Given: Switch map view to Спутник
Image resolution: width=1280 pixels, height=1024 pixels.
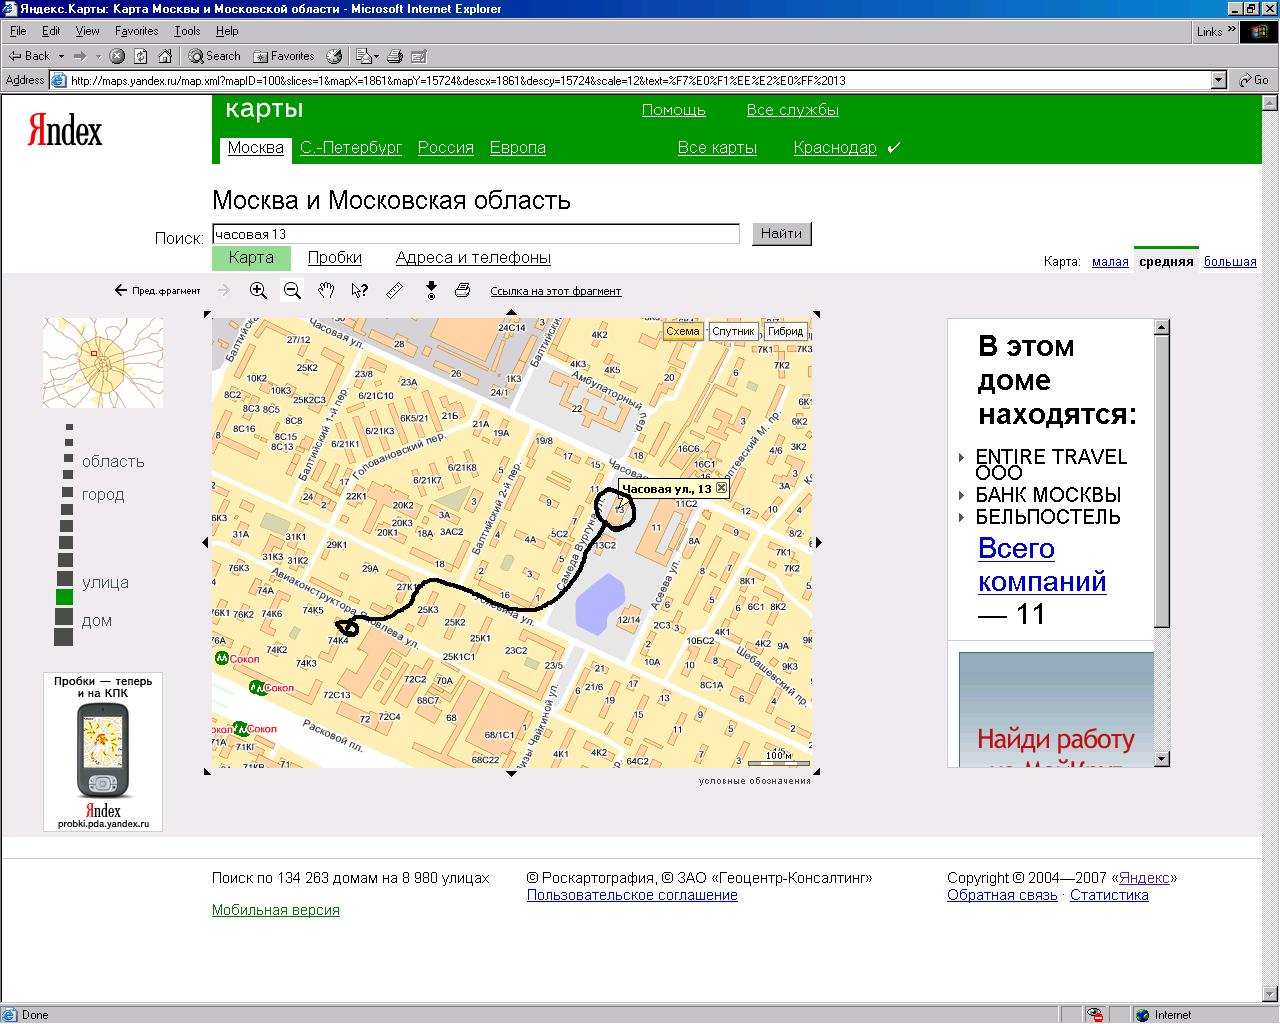Looking at the screenshot, I should click(x=733, y=332).
